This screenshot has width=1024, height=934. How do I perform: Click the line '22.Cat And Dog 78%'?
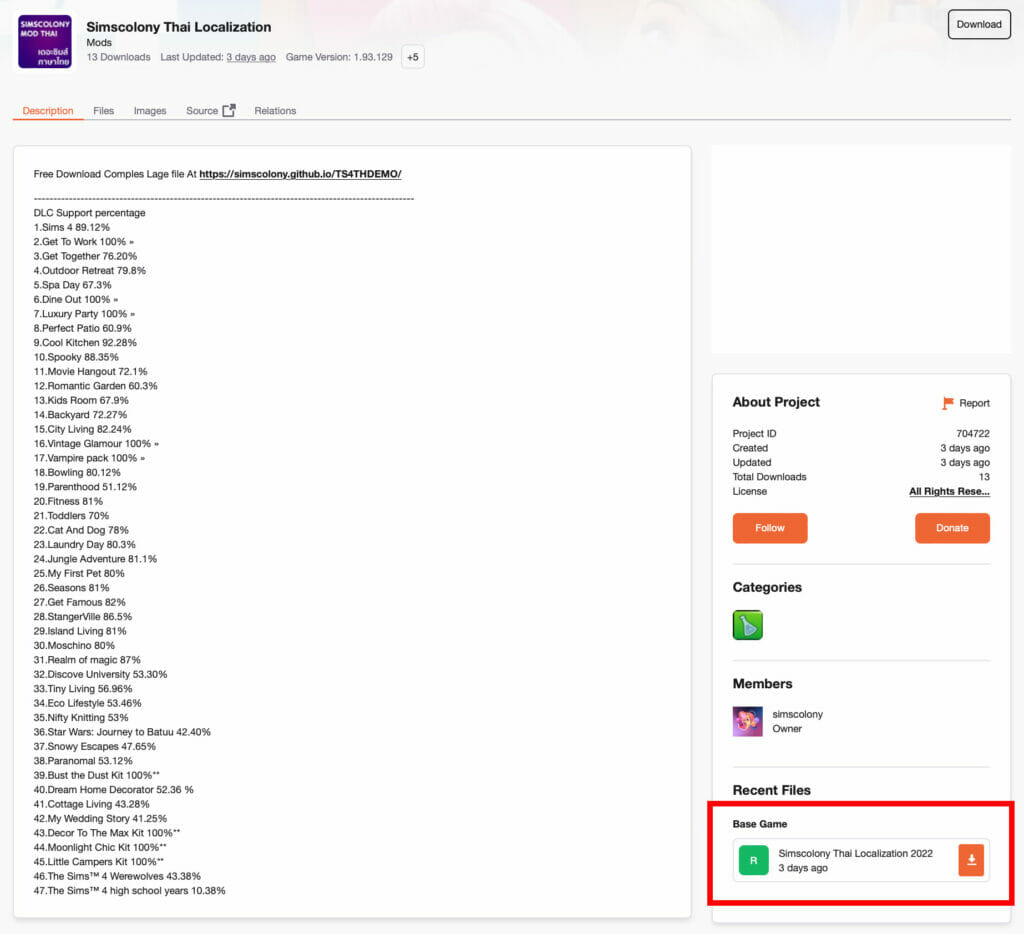pyautogui.click(x=81, y=530)
